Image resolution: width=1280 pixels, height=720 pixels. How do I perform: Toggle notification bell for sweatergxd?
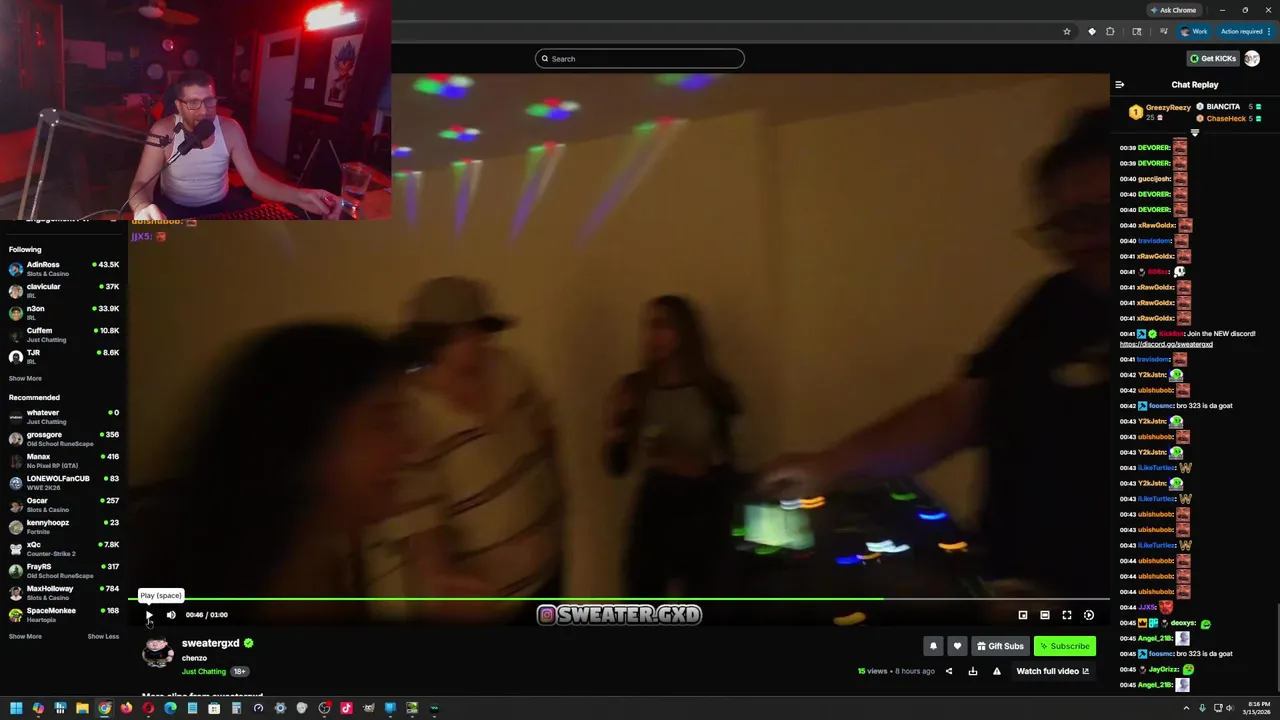point(933,646)
